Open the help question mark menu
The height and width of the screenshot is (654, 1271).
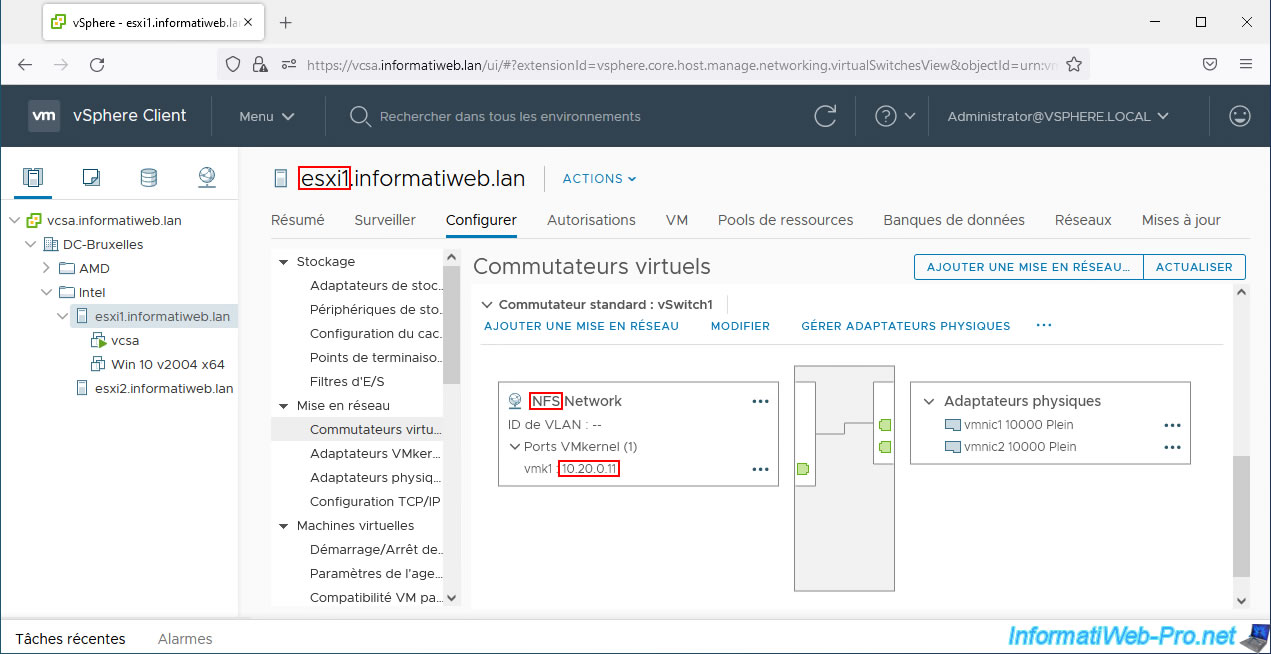pos(895,116)
